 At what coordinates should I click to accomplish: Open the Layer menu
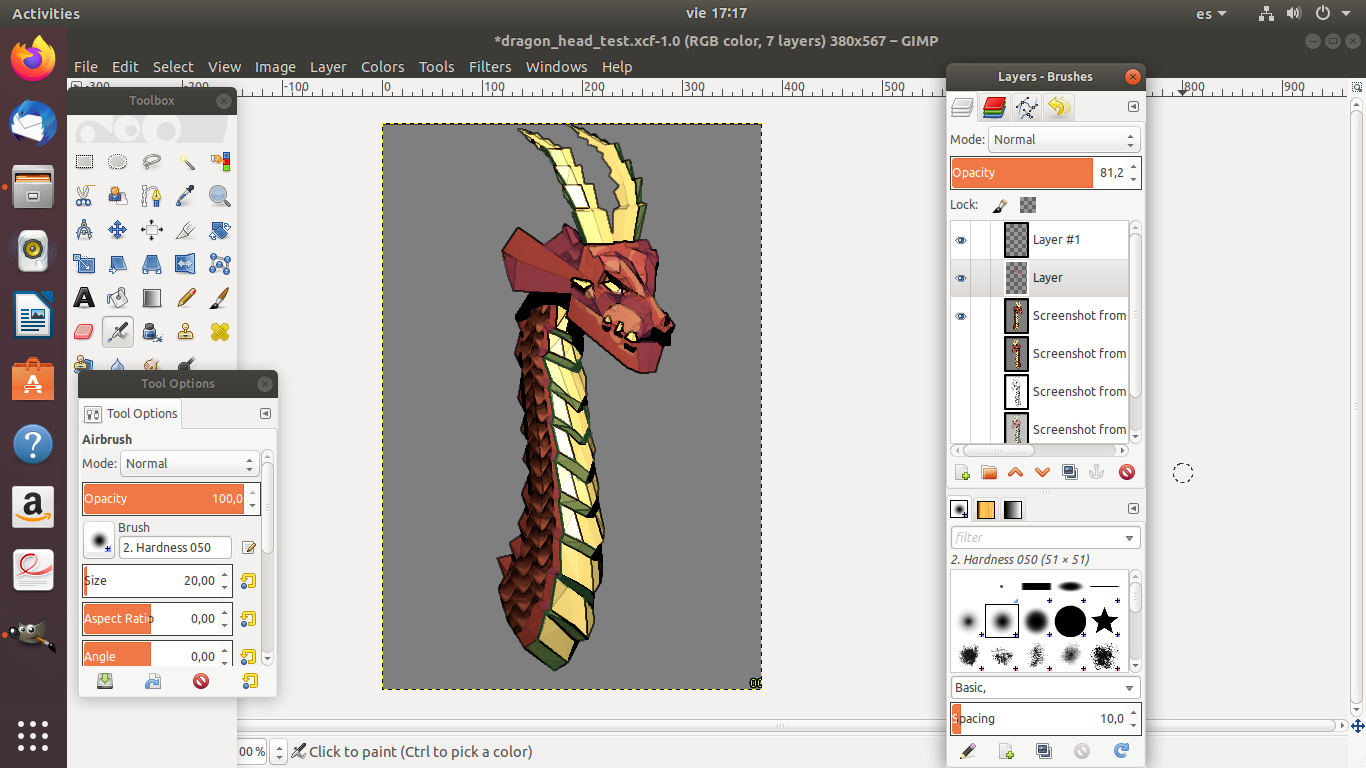point(328,67)
